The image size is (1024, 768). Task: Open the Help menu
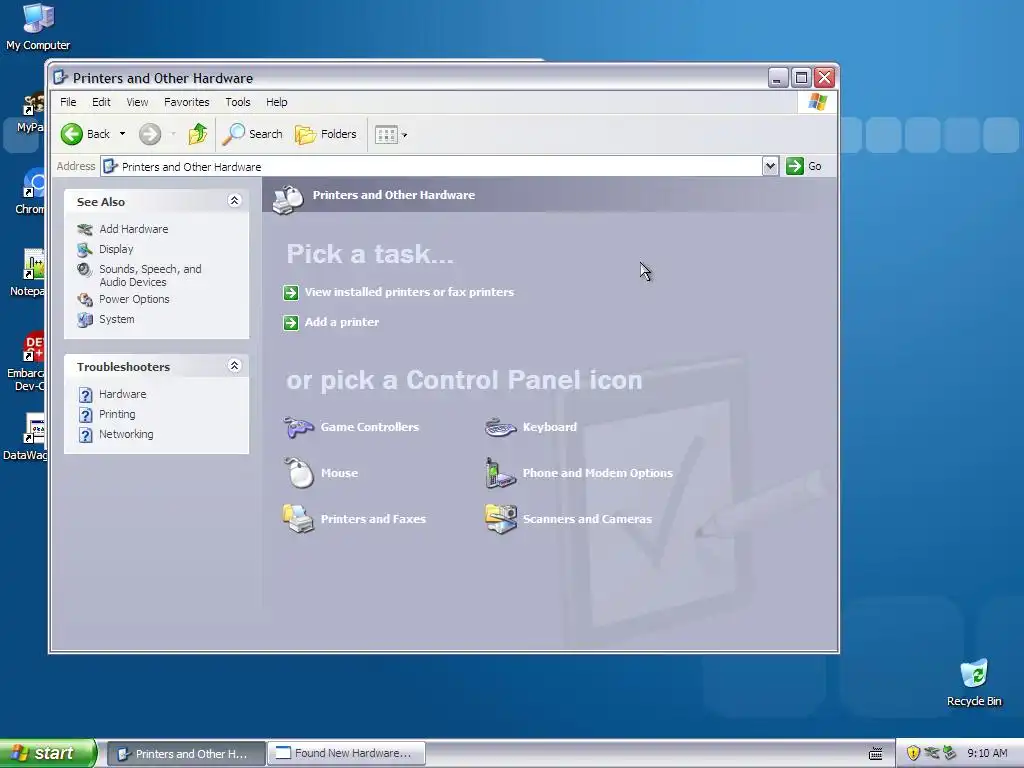(x=276, y=102)
